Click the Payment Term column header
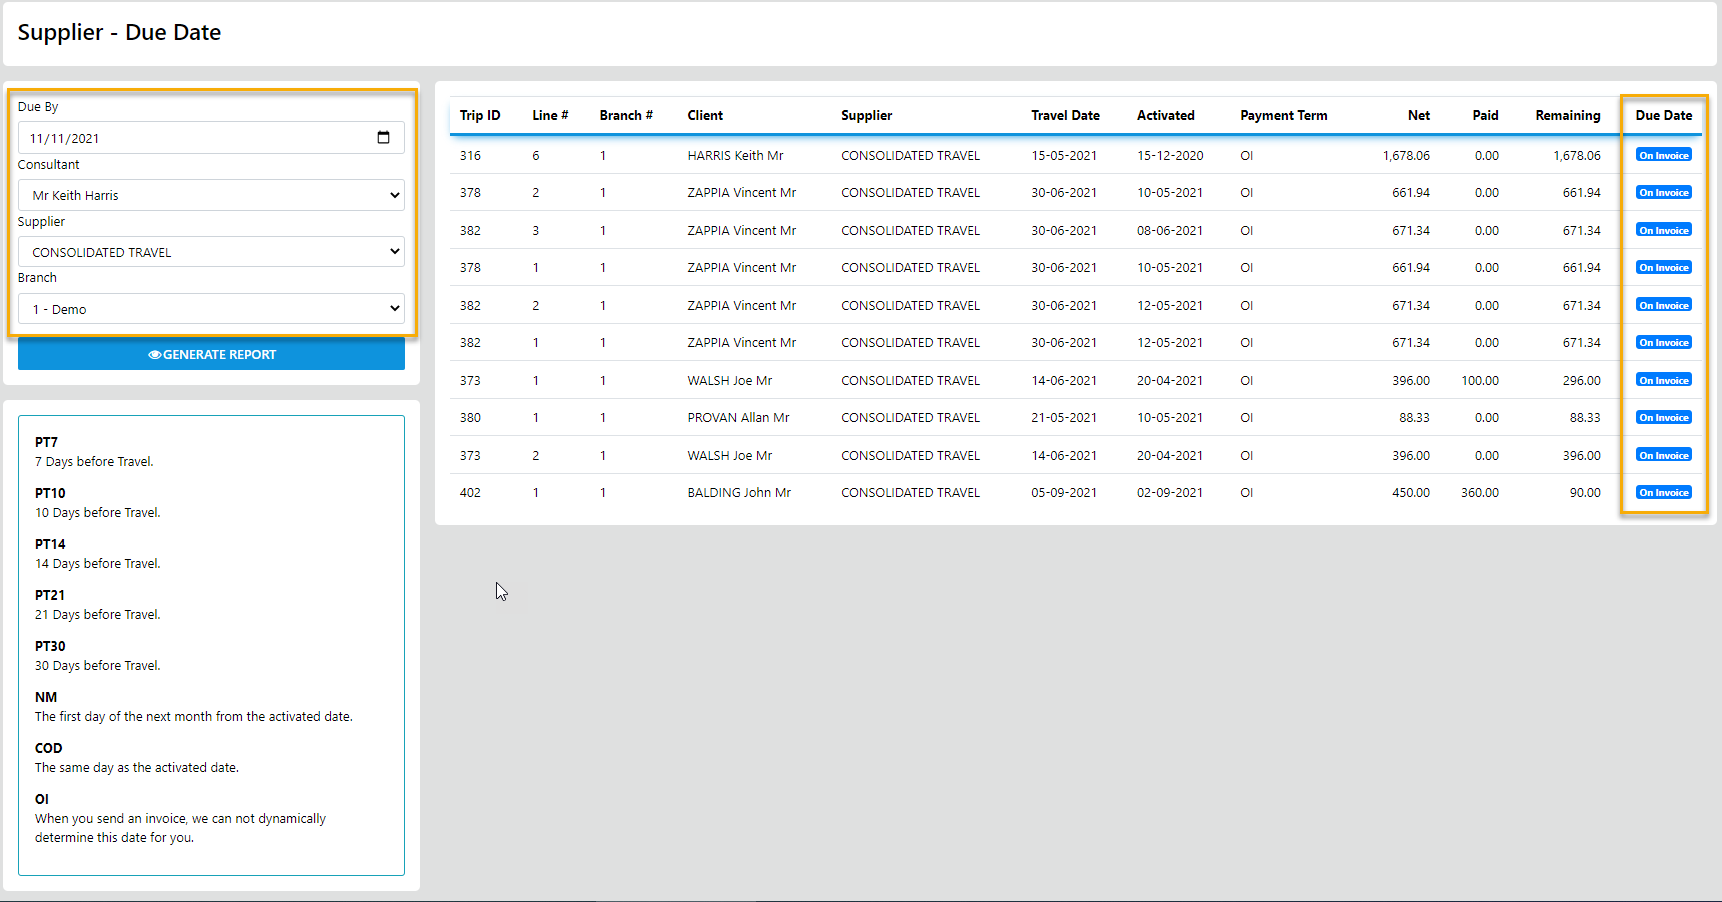 point(1283,115)
